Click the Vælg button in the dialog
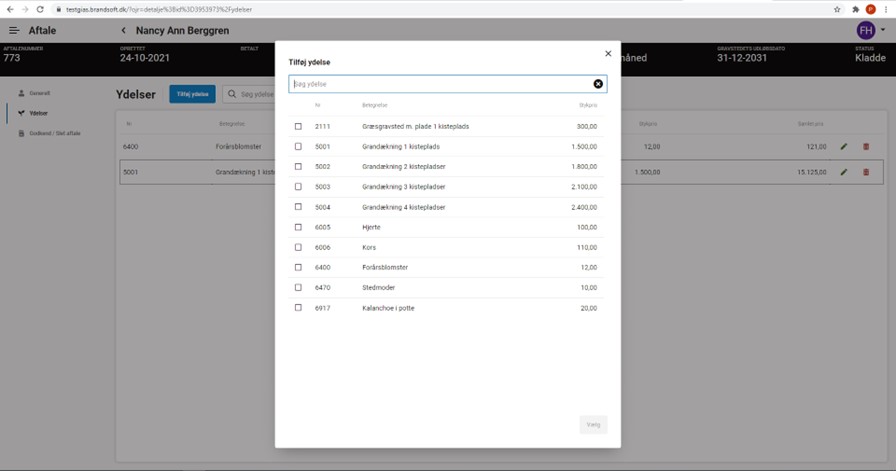This screenshot has width=896, height=471. 593,425
